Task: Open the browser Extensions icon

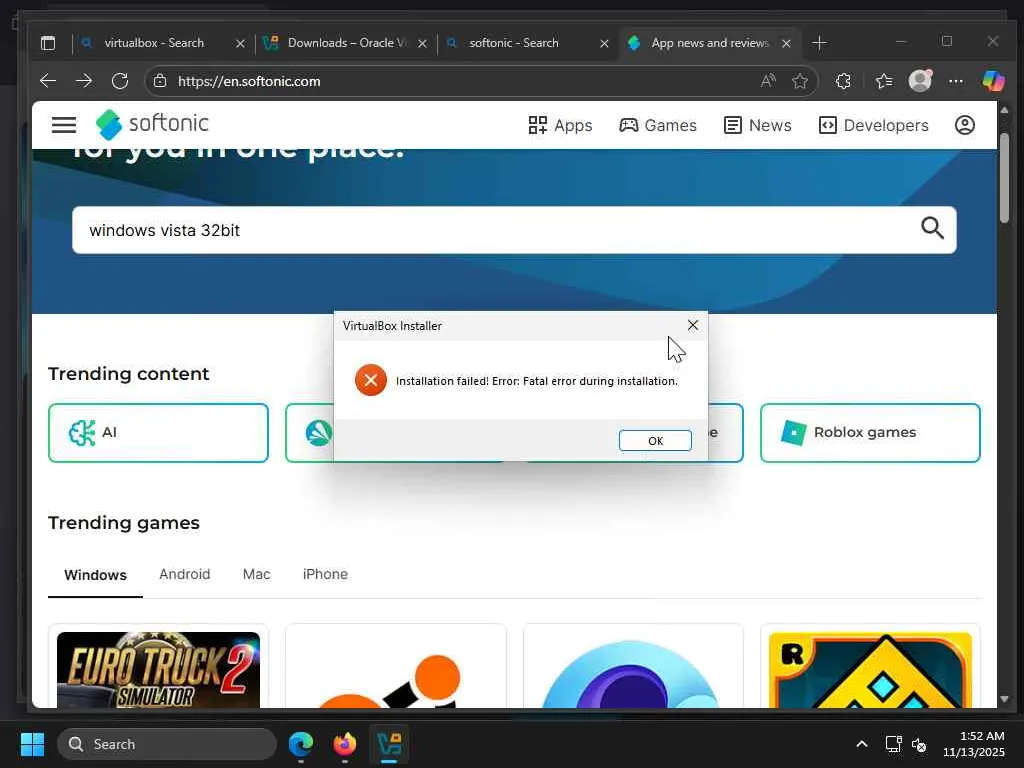Action: tap(843, 81)
